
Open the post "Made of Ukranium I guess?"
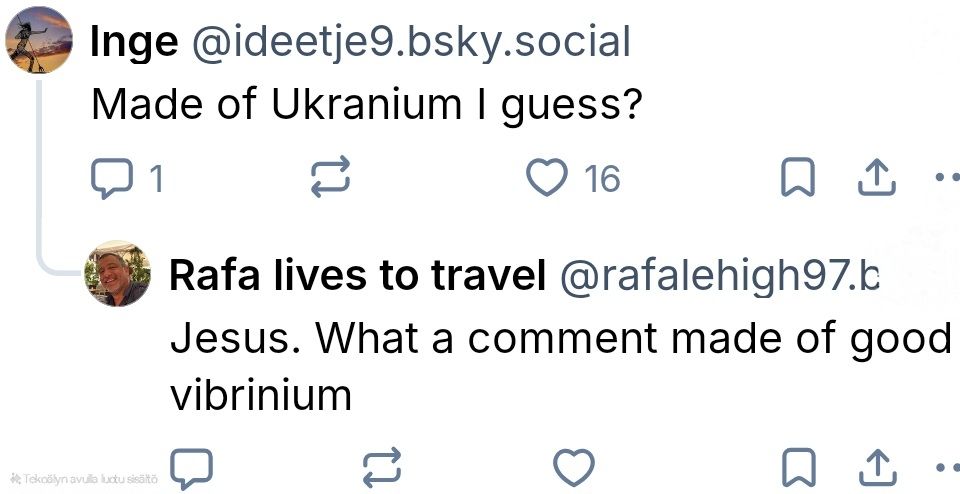point(366,104)
